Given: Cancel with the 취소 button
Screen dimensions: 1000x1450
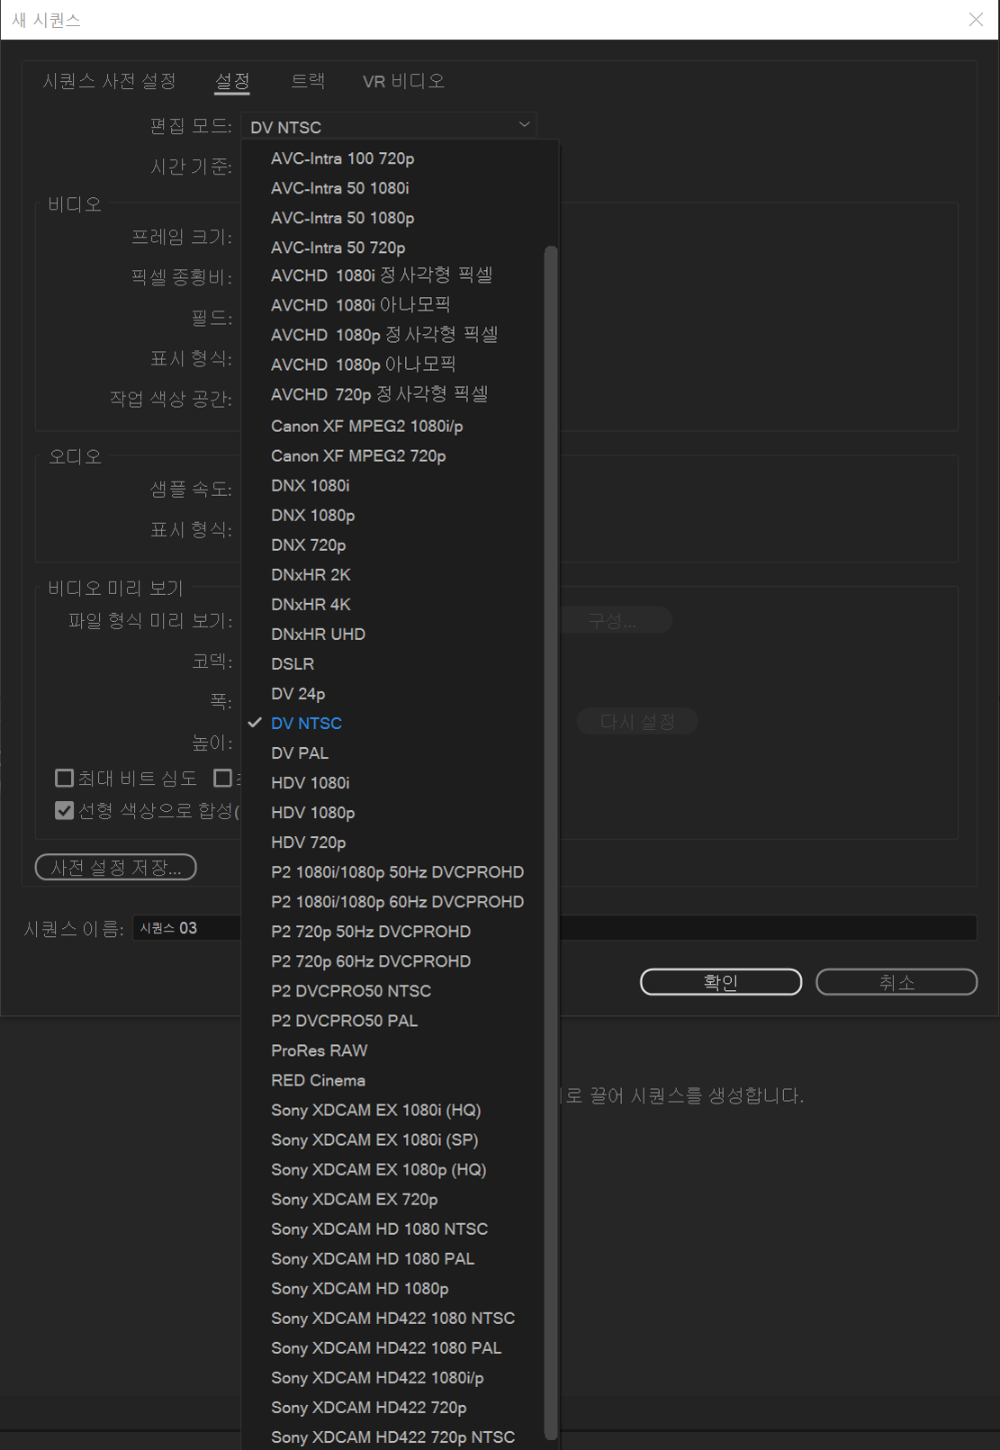Looking at the screenshot, I should click(x=897, y=982).
